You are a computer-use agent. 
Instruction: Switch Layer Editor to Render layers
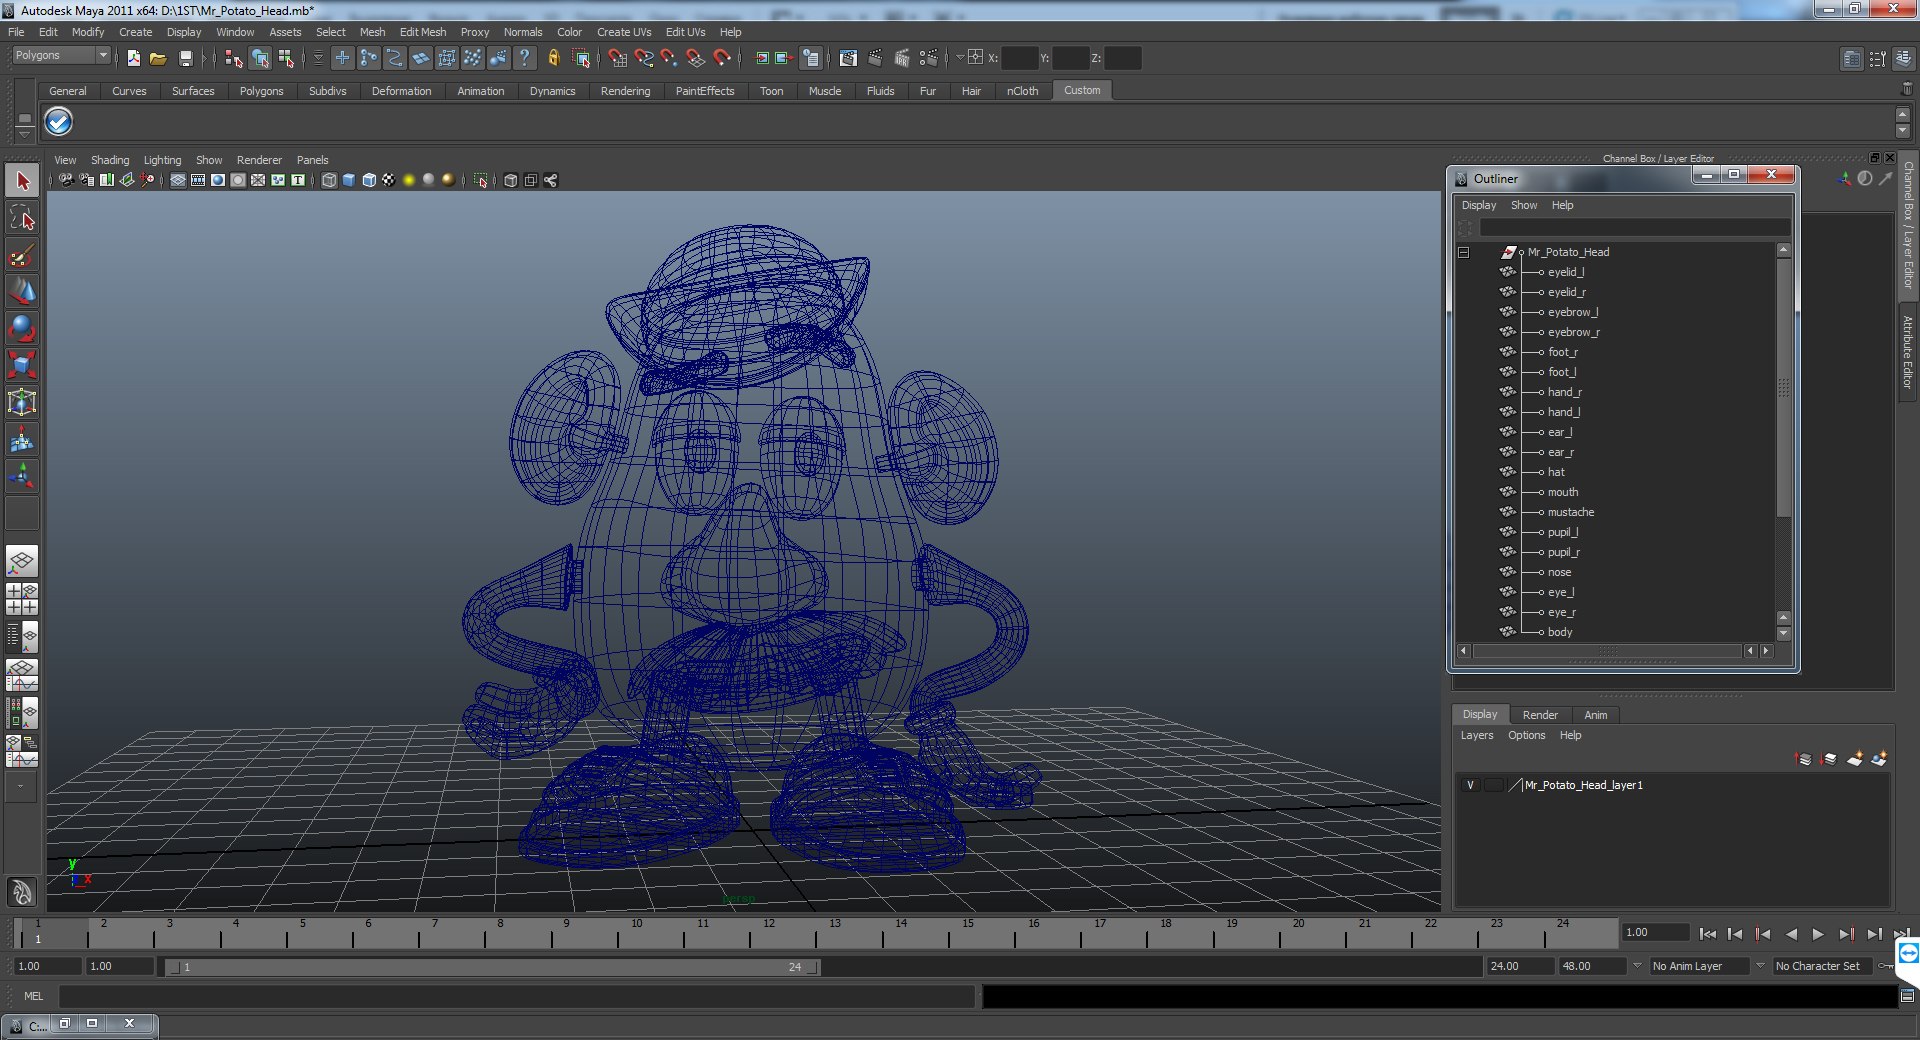coord(1540,715)
